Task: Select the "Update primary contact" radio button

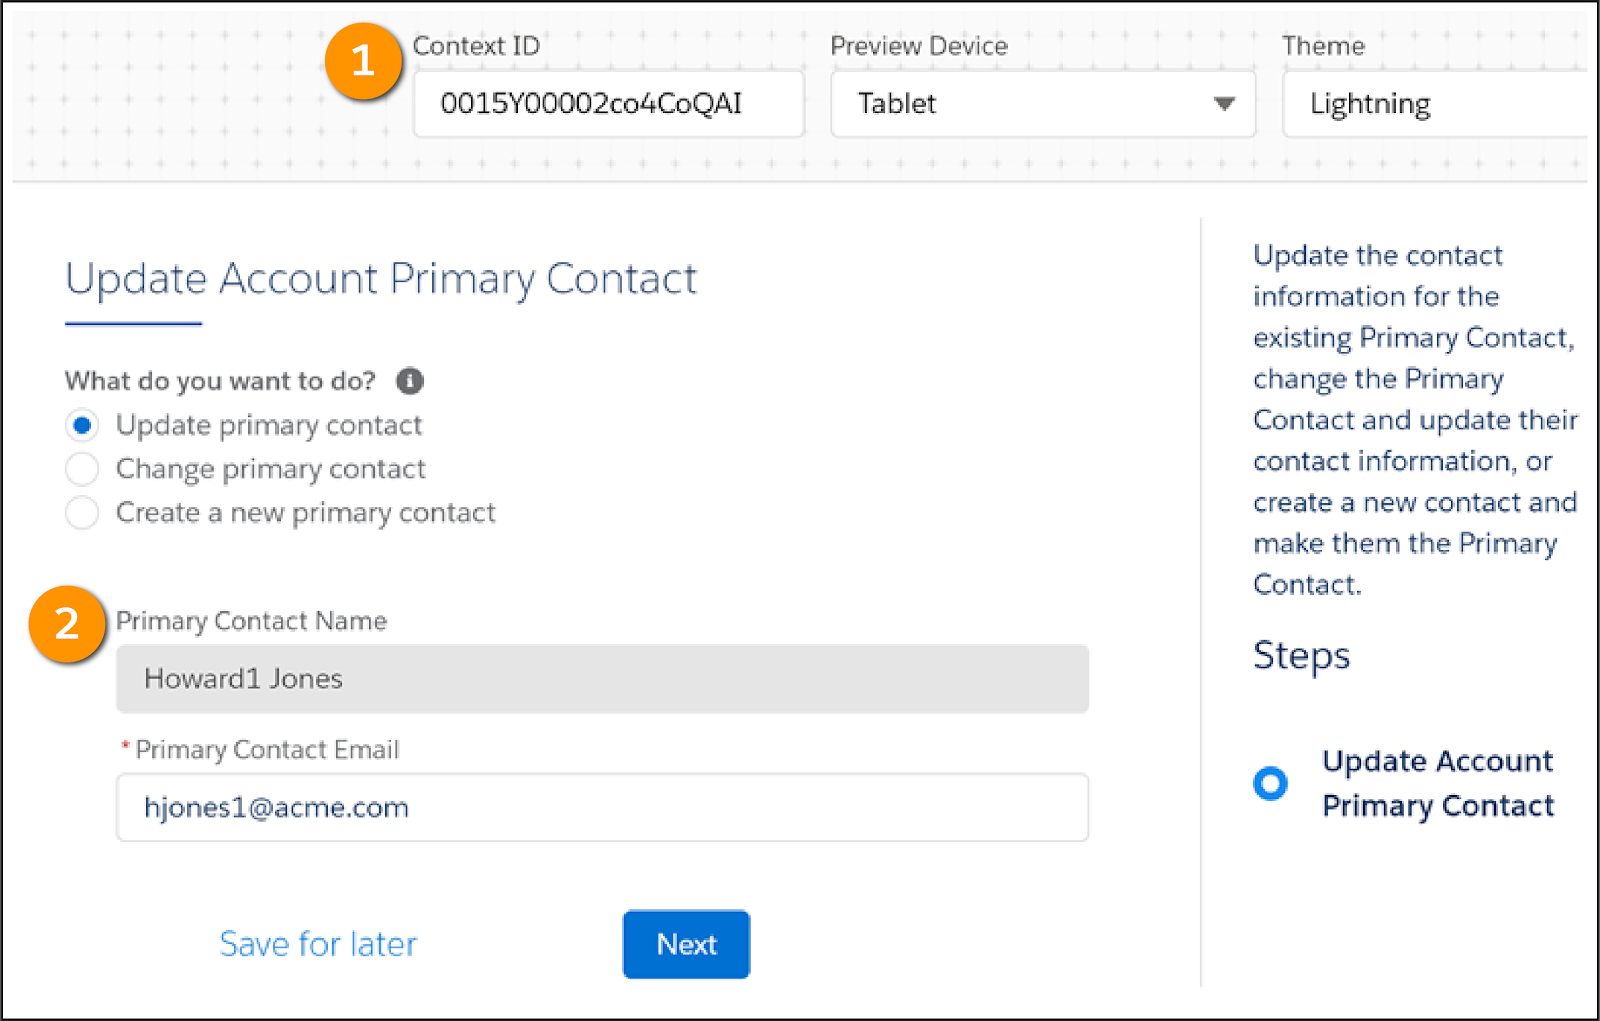Action: coord(82,425)
